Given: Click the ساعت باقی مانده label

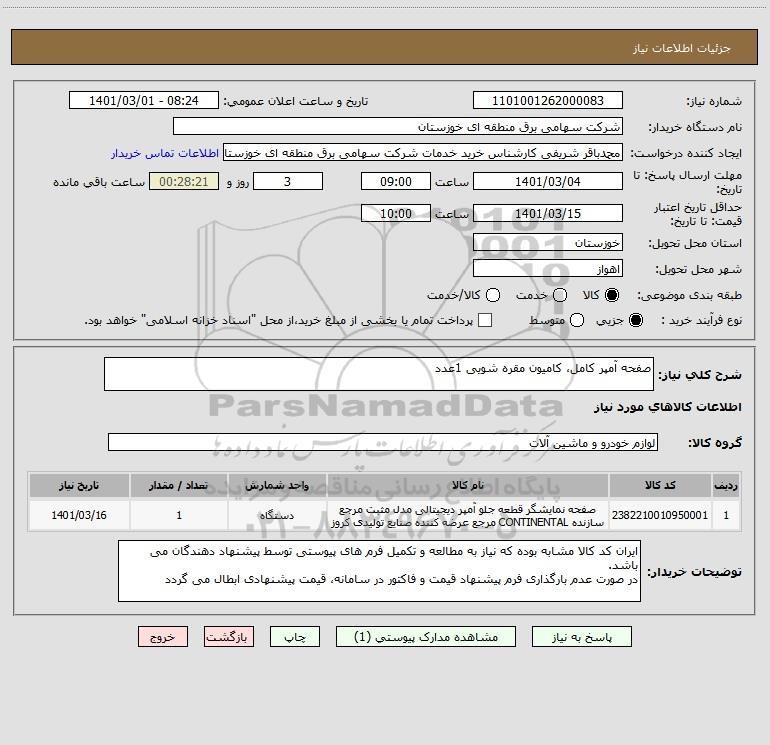Looking at the screenshot, I should [x=99, y=182].
